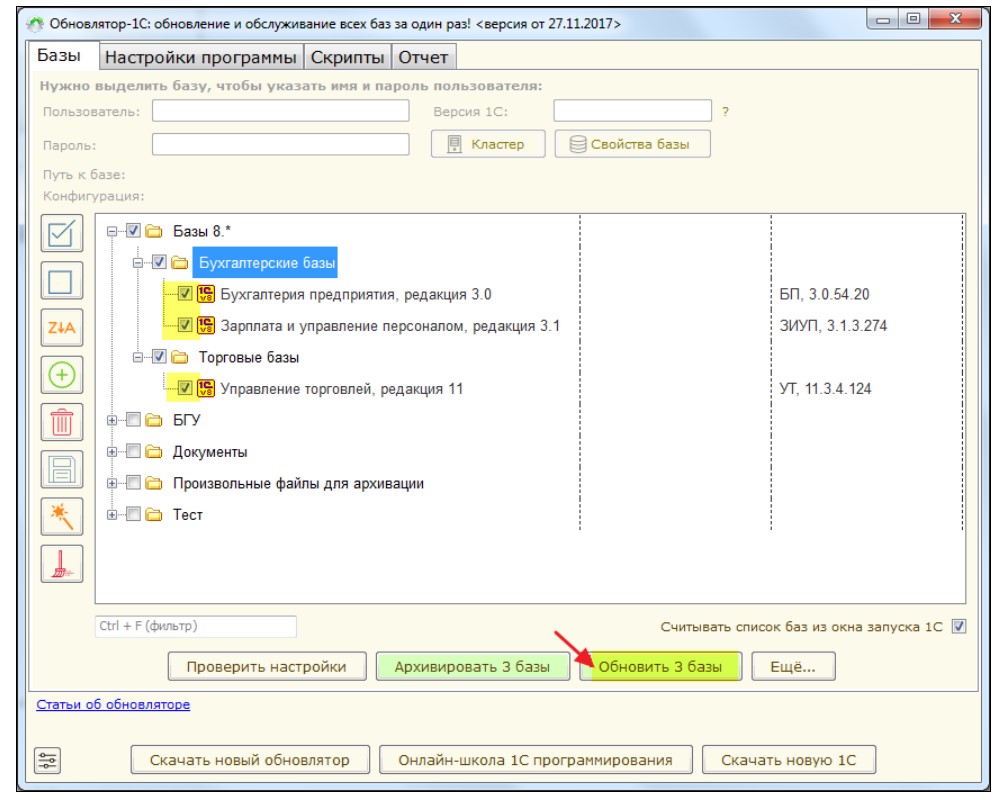This screenshot has height=800, width=1008.
Task: Click the red trash delete icon
Action: point(62,422)
